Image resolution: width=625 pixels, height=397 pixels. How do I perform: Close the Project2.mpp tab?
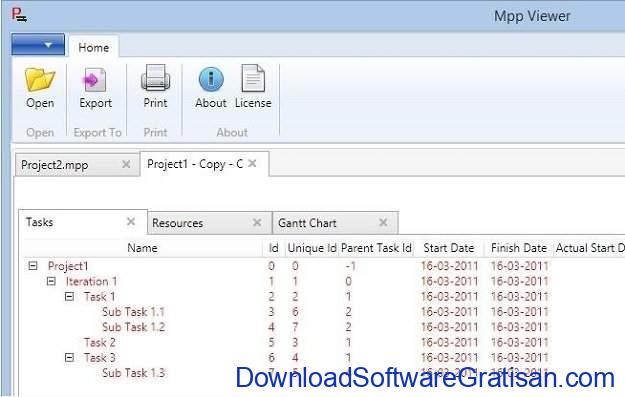click(126, 164)
